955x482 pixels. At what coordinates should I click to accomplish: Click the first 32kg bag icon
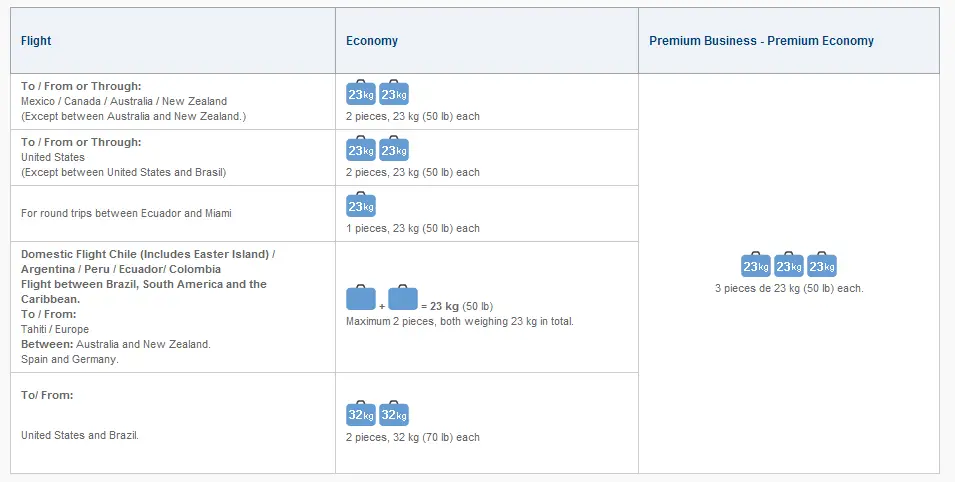click(x=361, y=414)
